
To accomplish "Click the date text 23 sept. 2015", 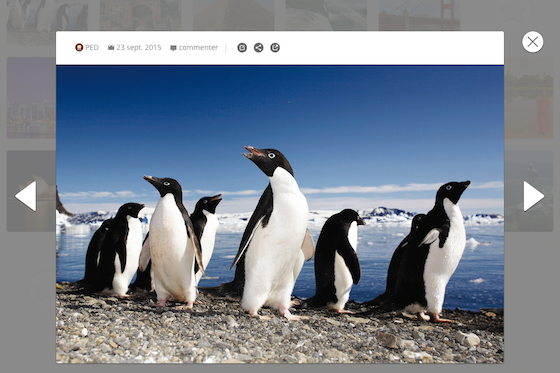I will tap(139, 48).
